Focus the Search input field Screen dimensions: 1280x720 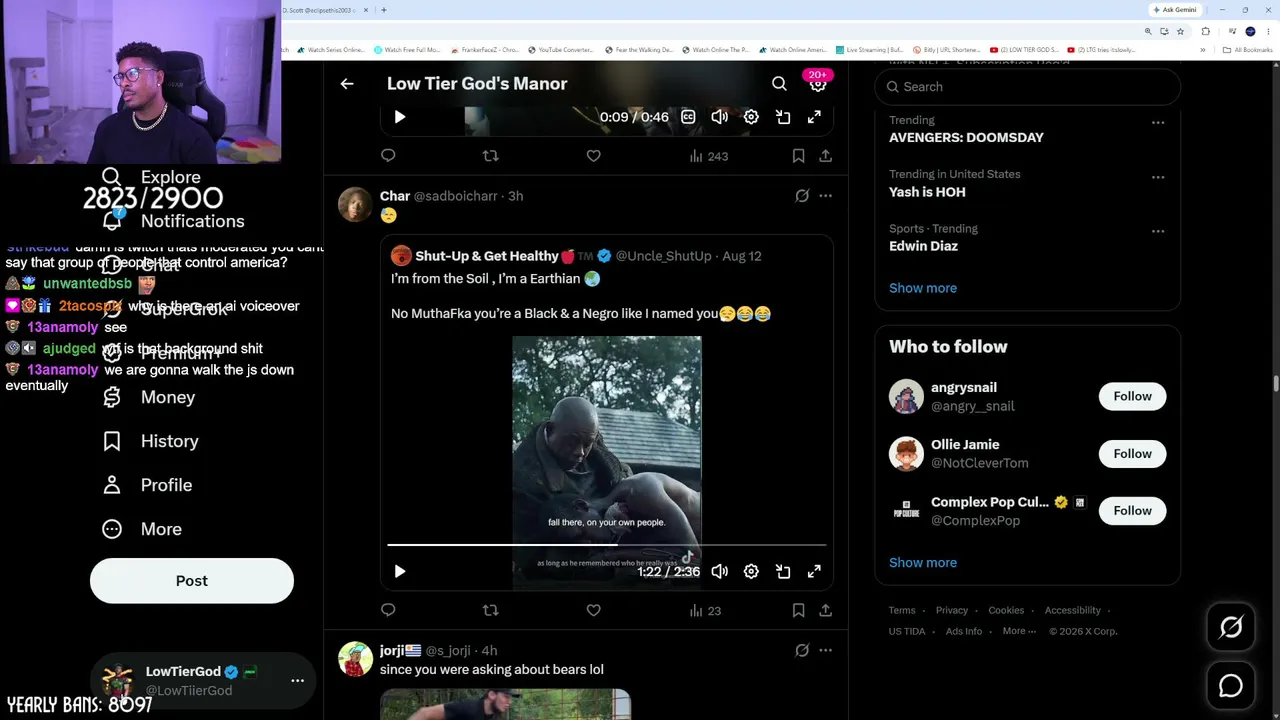[1028, 87]
